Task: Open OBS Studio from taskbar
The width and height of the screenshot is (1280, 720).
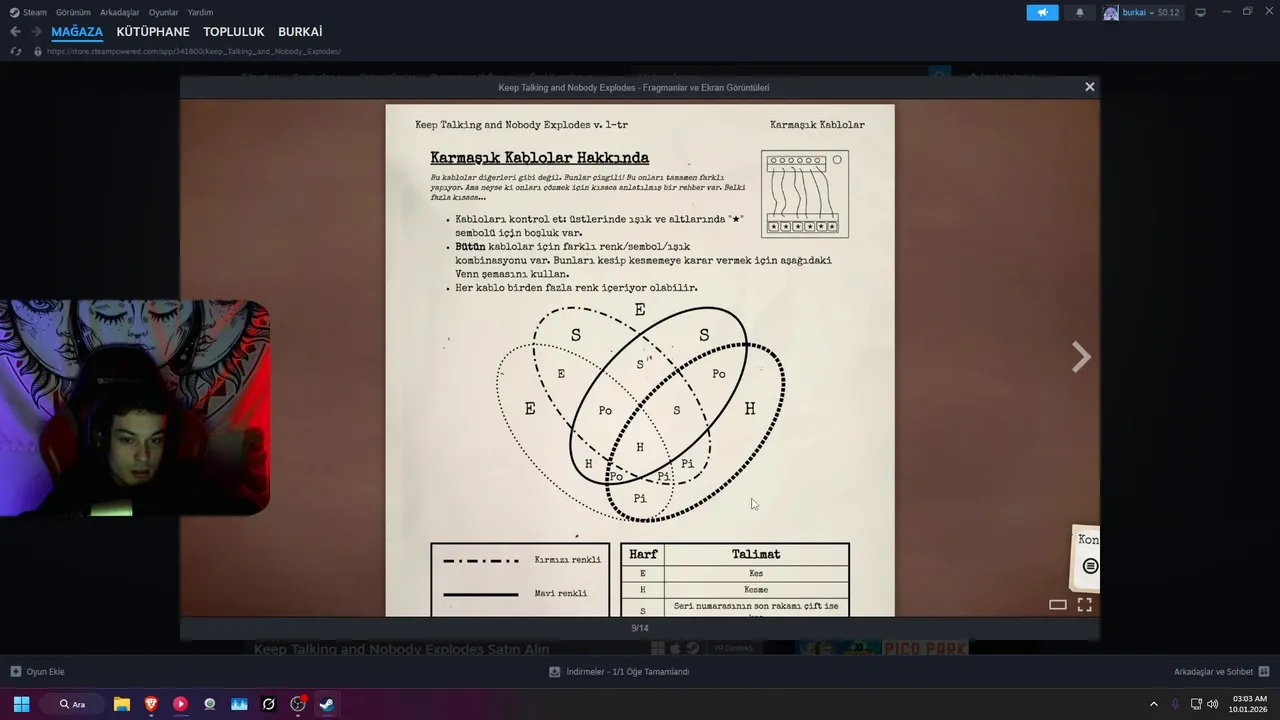Action: 297,704
